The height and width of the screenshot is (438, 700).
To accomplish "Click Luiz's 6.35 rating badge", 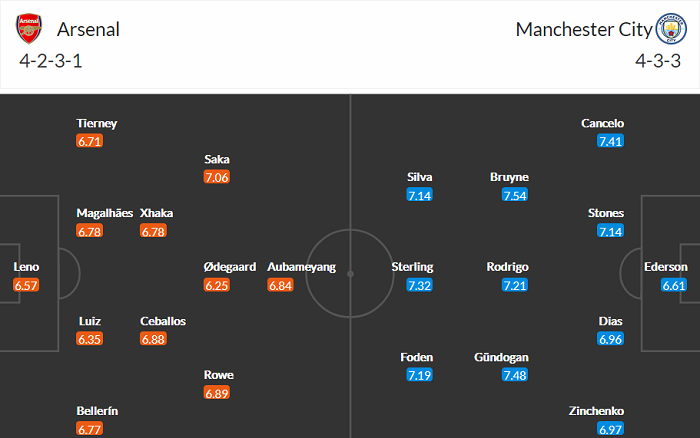I will [90, 339].
